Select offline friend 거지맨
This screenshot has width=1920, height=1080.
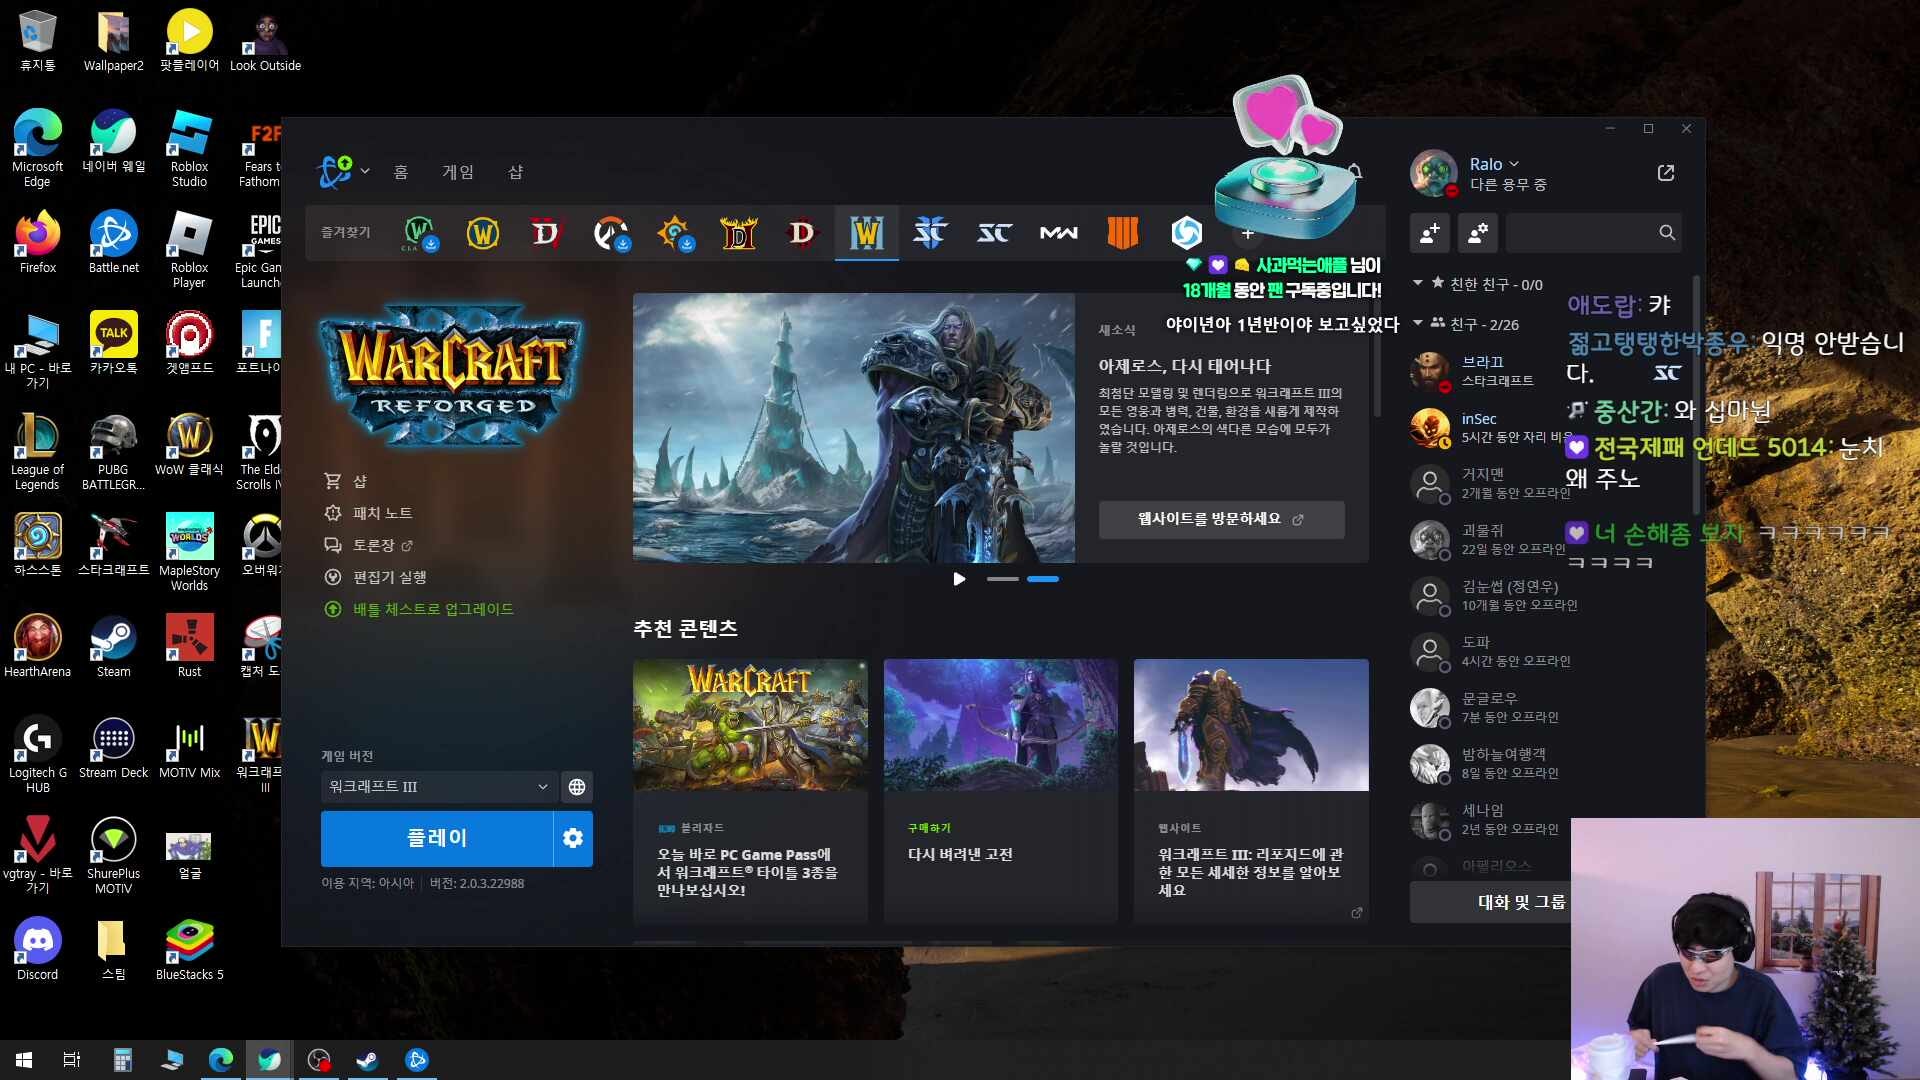(x=1488, y=484)
